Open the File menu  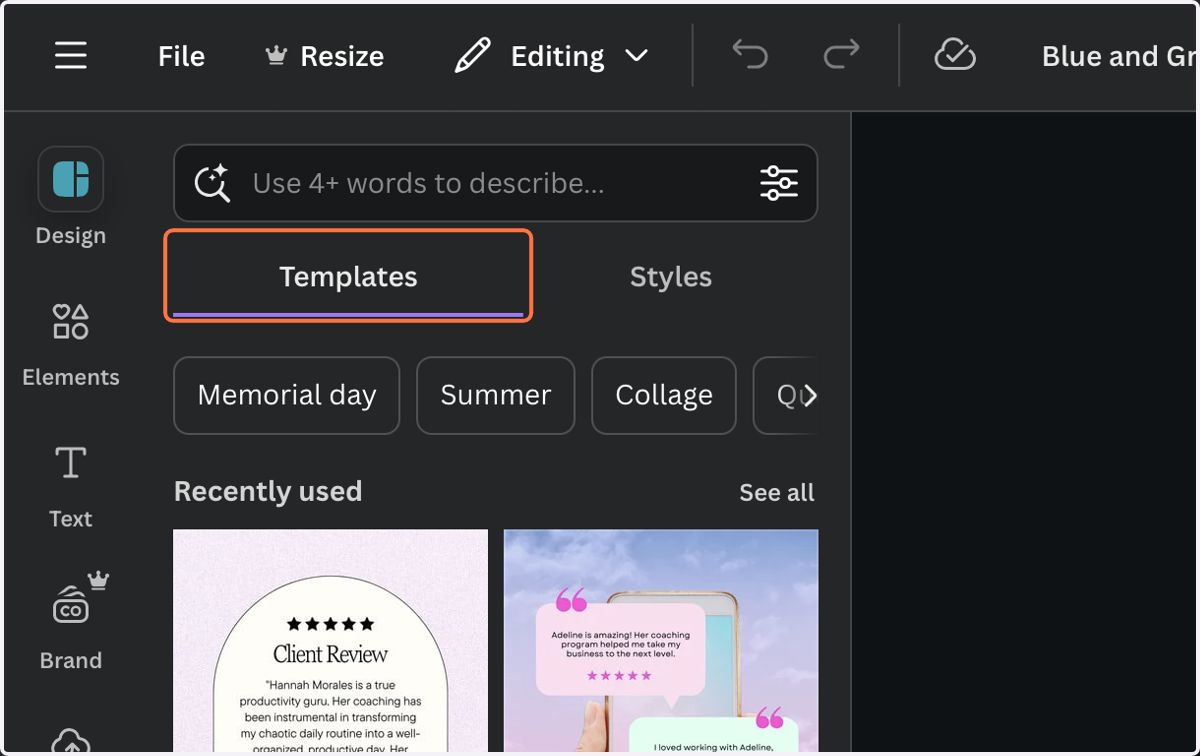click(181, 56)
